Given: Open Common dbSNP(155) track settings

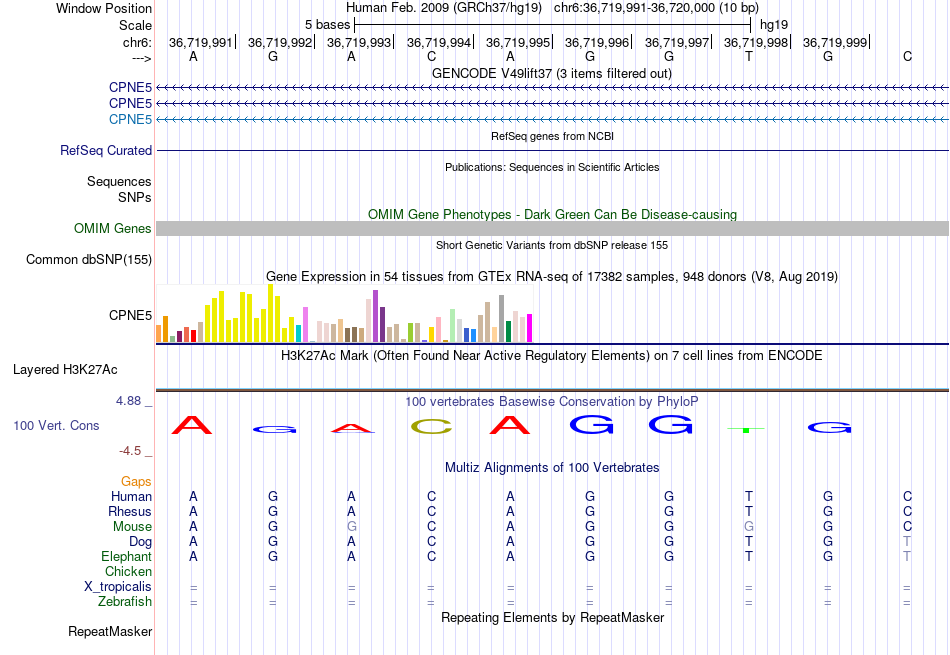Looking at the screenshot, I should pyautogui.click(x=89, y=259).
